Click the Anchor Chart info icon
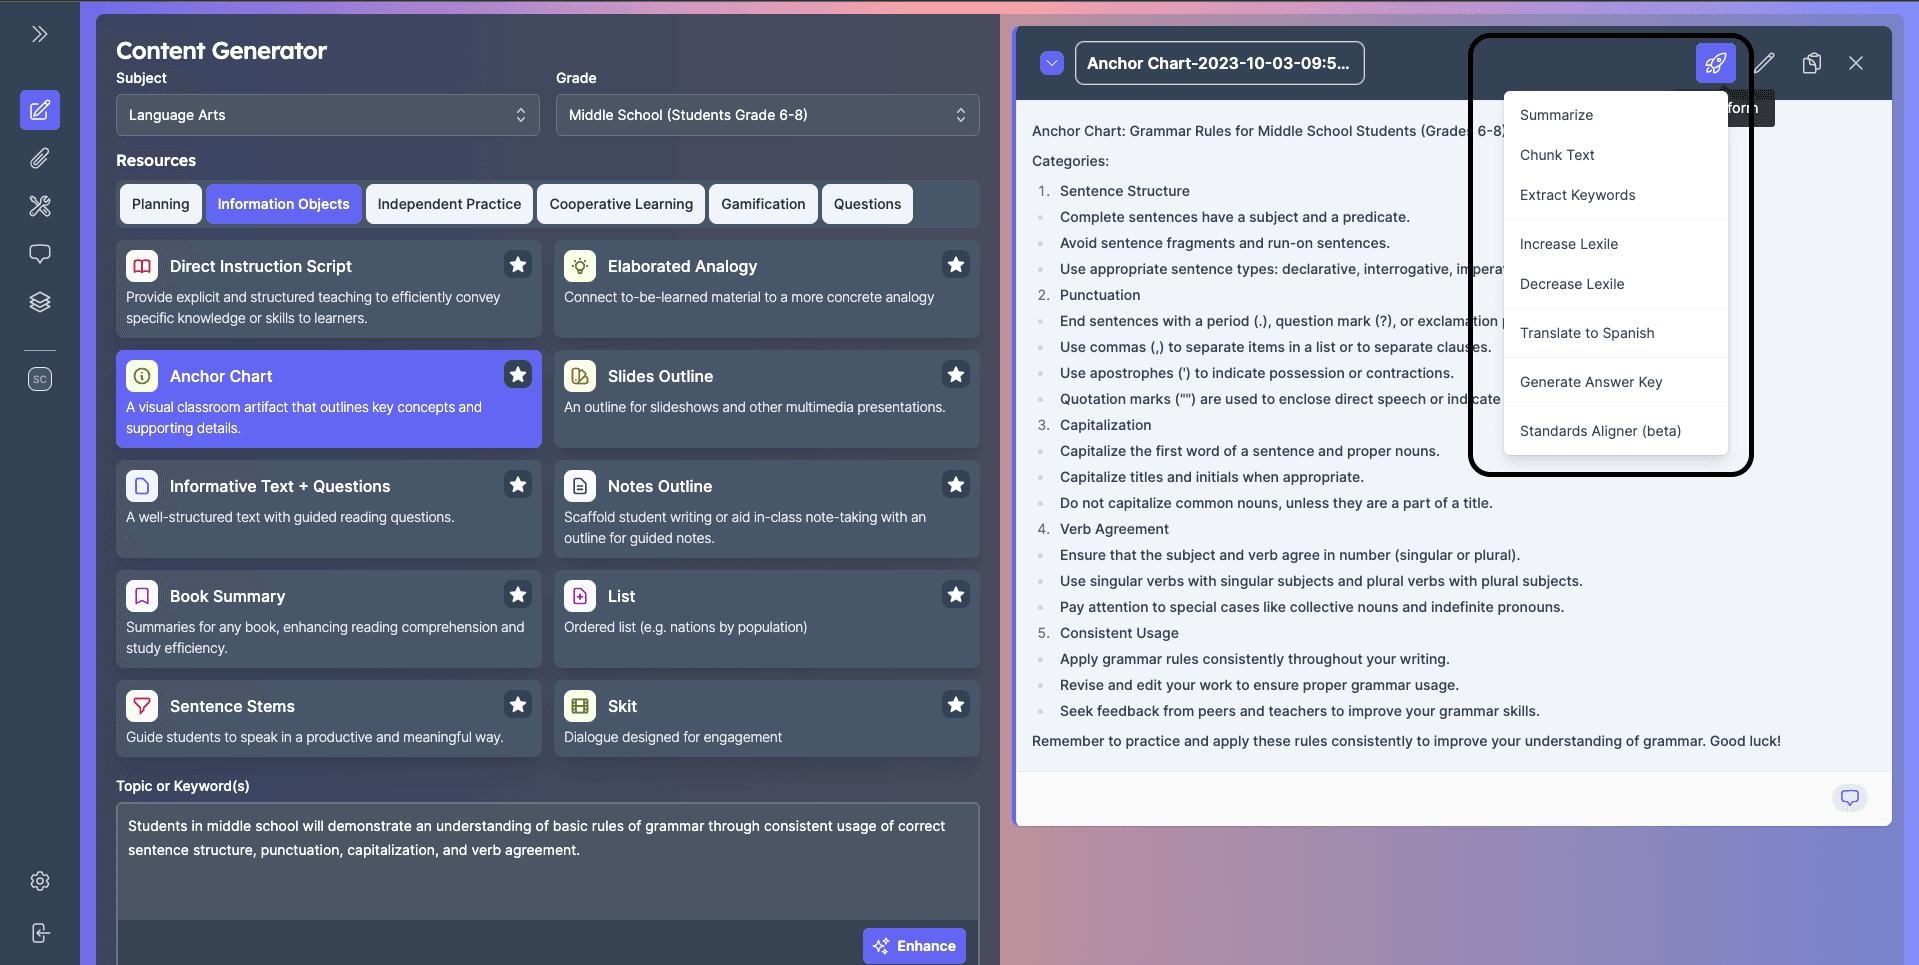 coord(142,376)
